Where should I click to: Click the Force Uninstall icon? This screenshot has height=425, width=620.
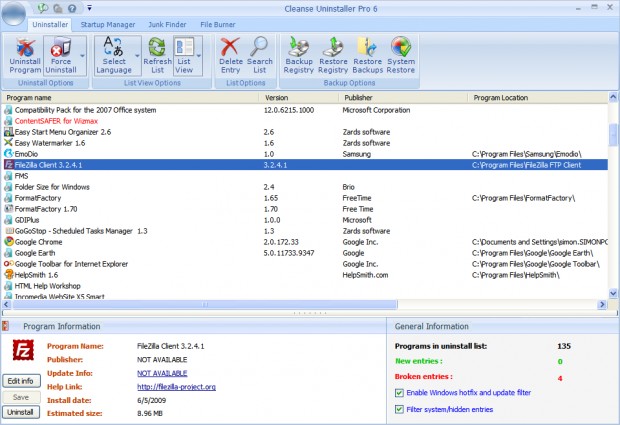click(x=60, y=47)
